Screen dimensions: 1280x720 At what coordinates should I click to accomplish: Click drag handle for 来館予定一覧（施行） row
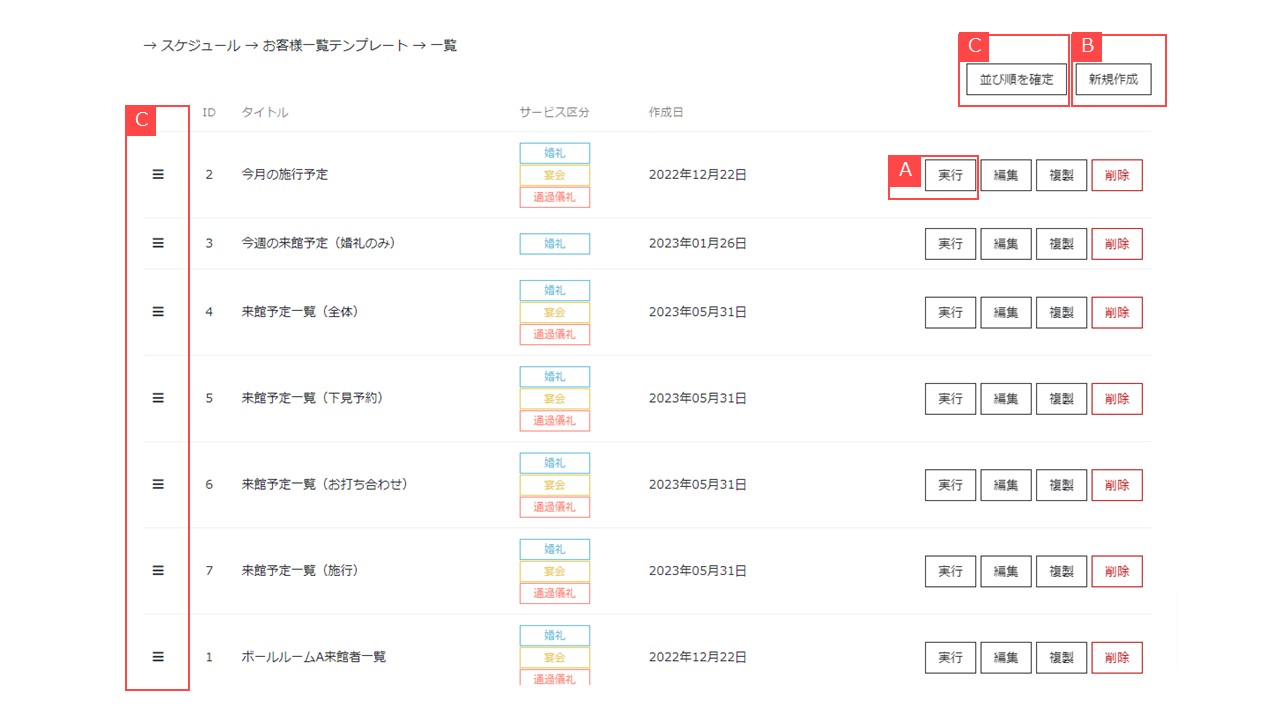[x=157, y=570]
